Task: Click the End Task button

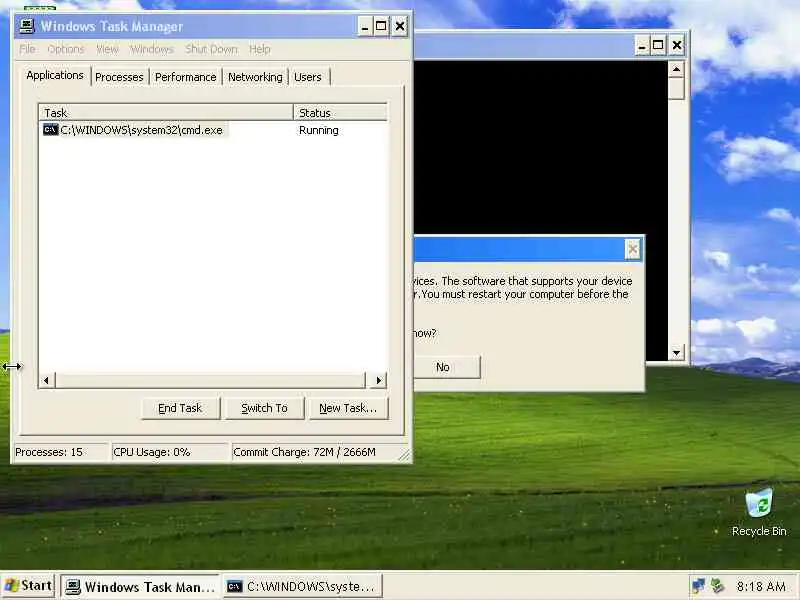Action: coord(180,408)
